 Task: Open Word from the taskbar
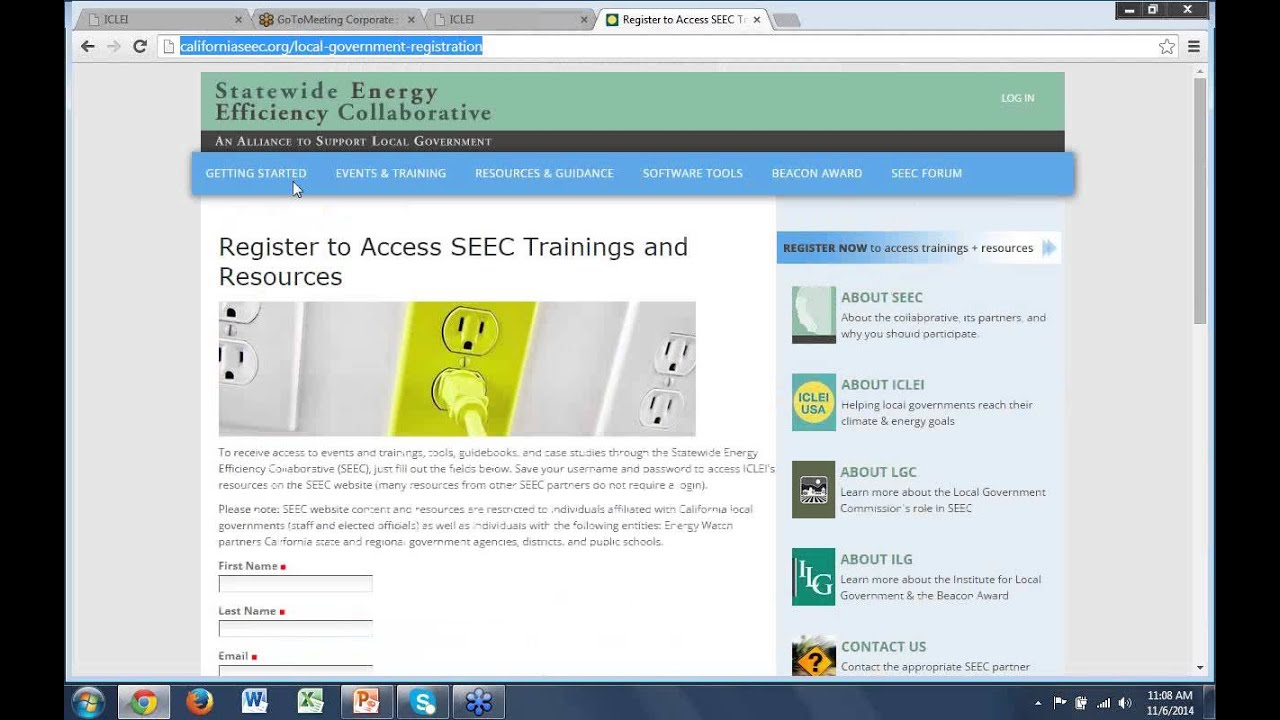255,702
